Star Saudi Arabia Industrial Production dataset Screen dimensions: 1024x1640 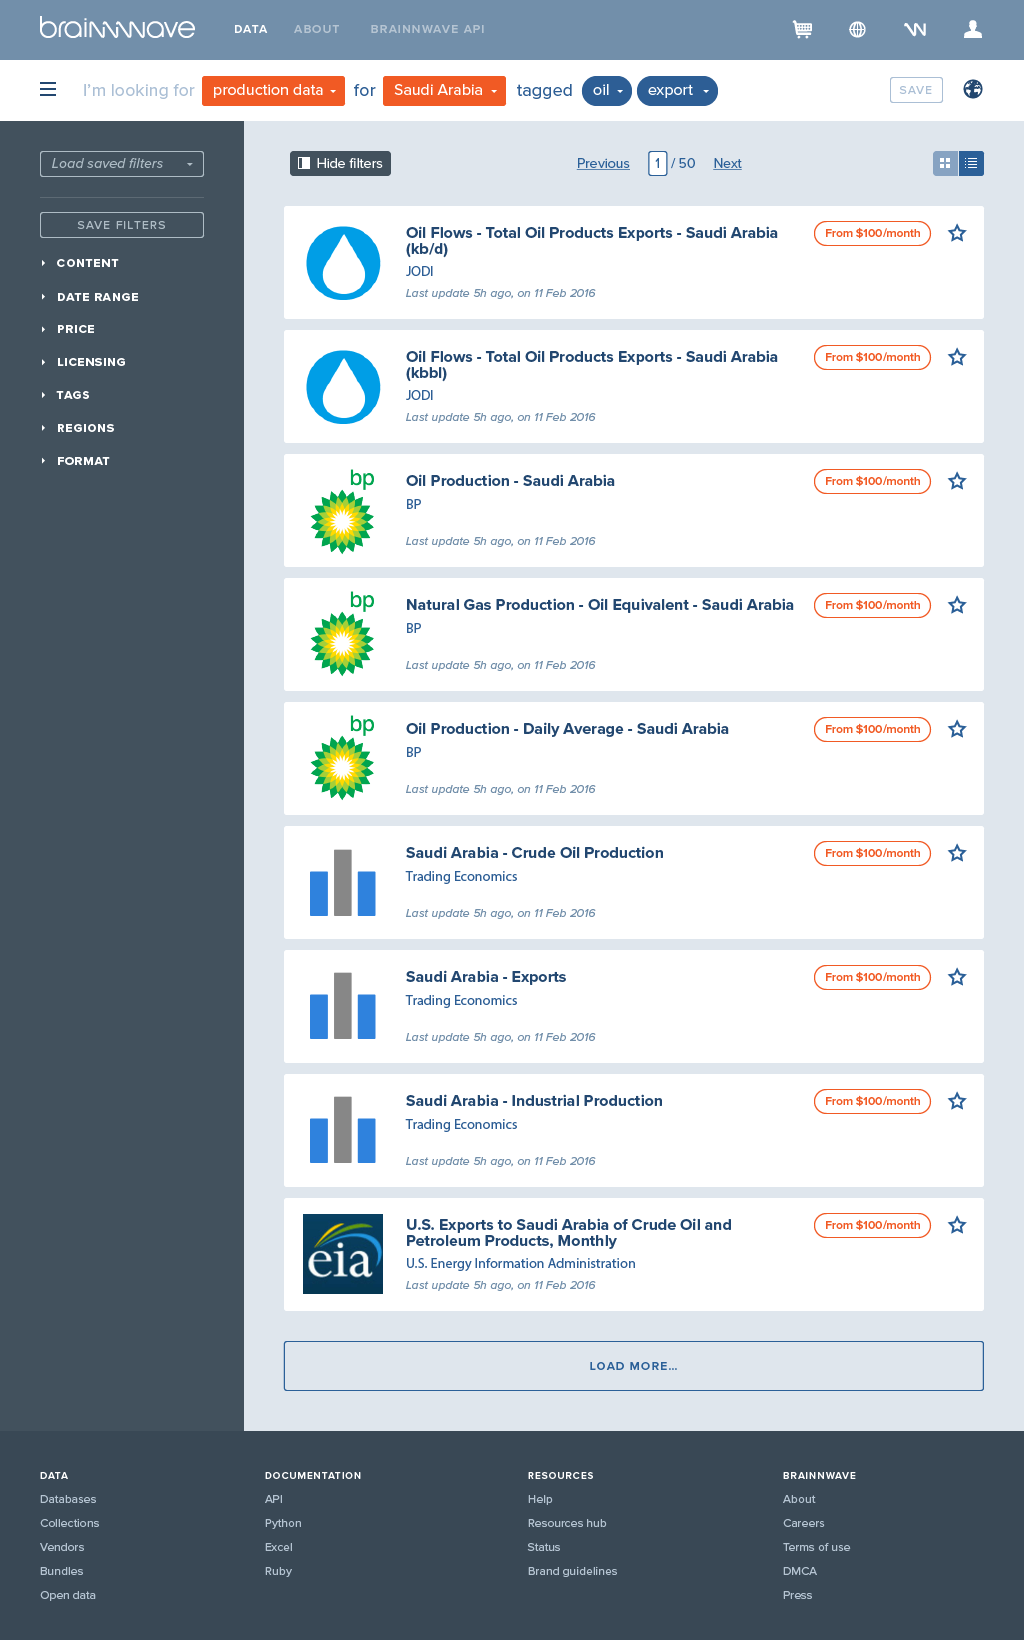click(957, 1101)
